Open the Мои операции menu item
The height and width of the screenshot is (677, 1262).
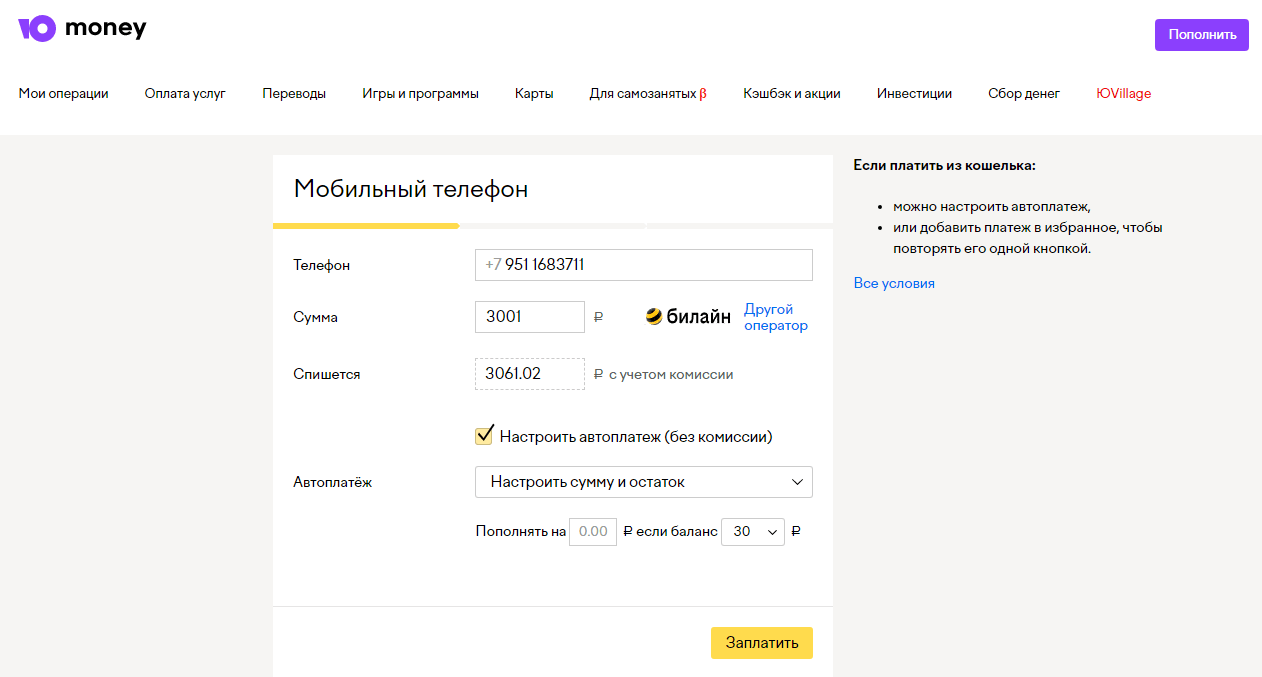click(63, 94)
